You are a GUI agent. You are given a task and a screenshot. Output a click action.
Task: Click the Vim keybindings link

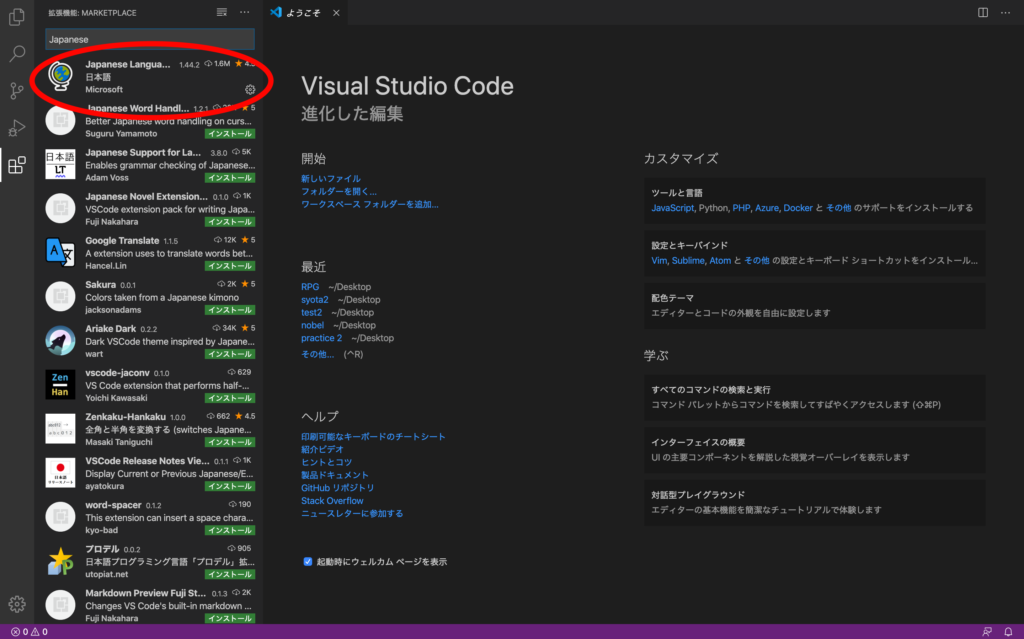(x=659, y=260)
